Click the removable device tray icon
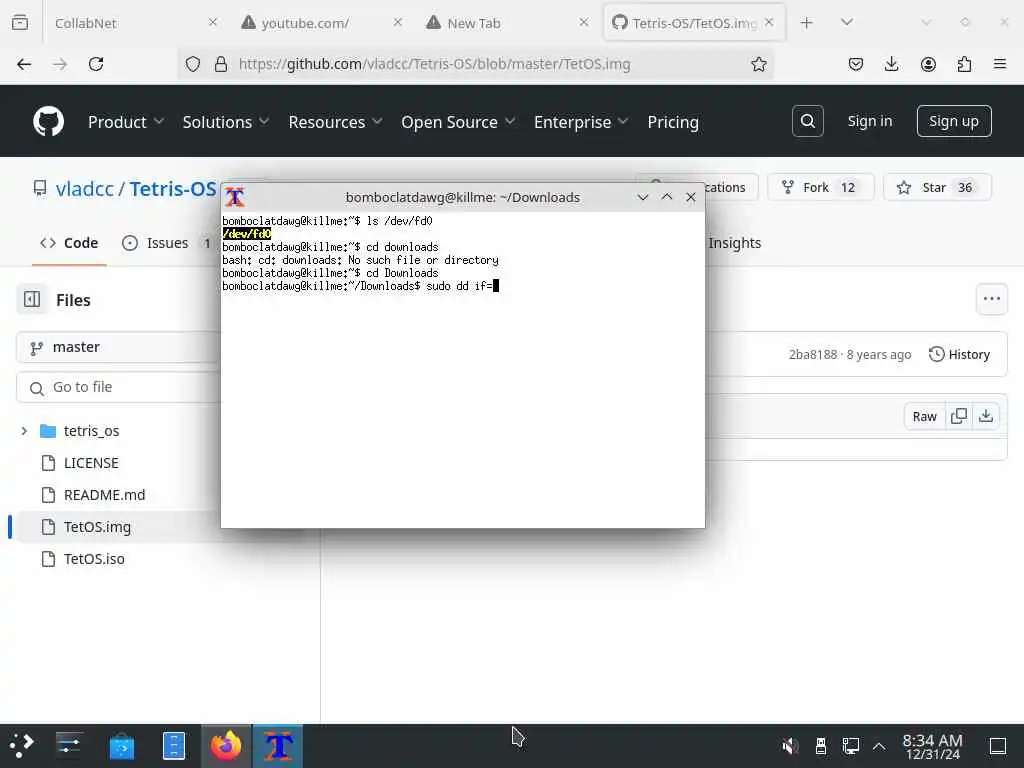 [x=821, y=746]
